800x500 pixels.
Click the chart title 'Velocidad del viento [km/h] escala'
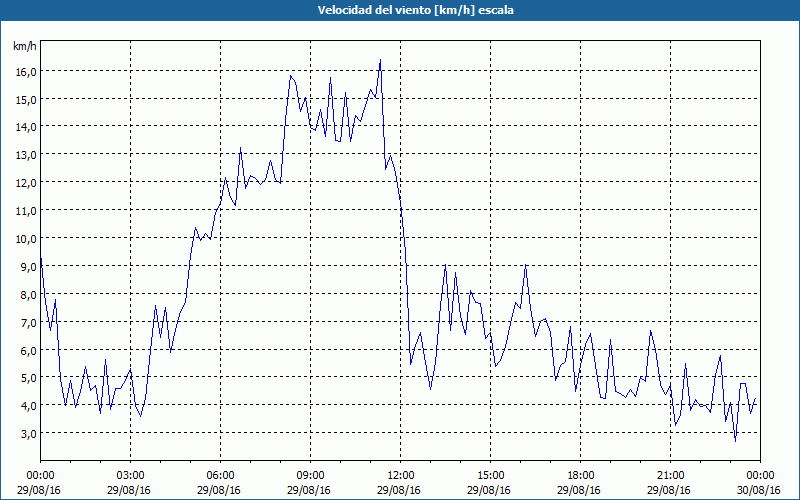point(415,10)
